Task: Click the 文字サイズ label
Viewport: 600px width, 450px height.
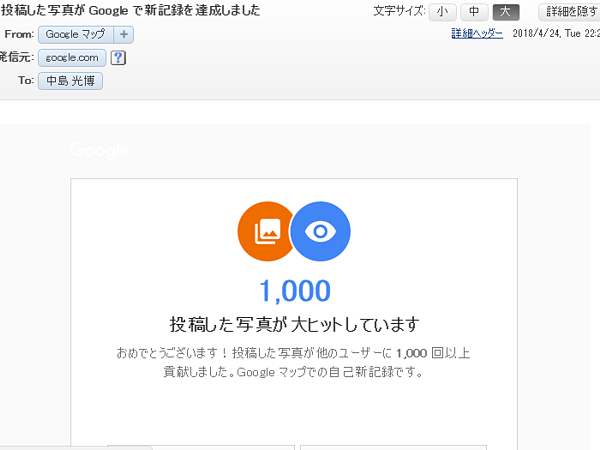Action: coord(399,11)
